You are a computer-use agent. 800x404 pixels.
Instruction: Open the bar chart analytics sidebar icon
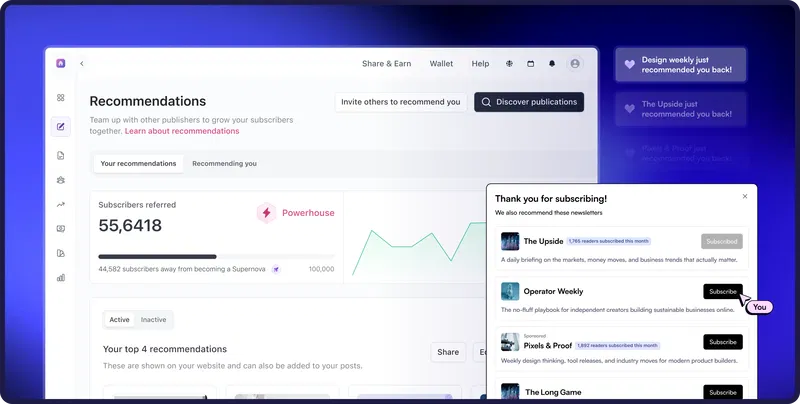pos(61,278)
